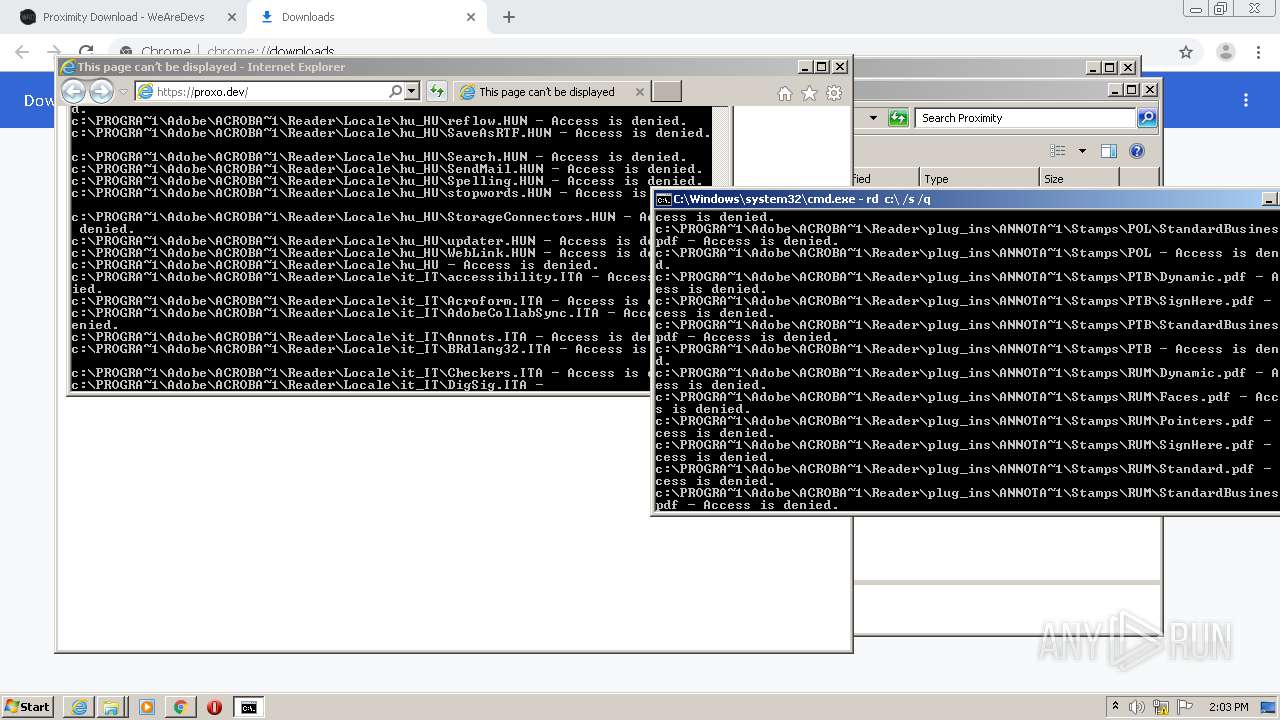Maximize the Internet Explorer window

822,67
